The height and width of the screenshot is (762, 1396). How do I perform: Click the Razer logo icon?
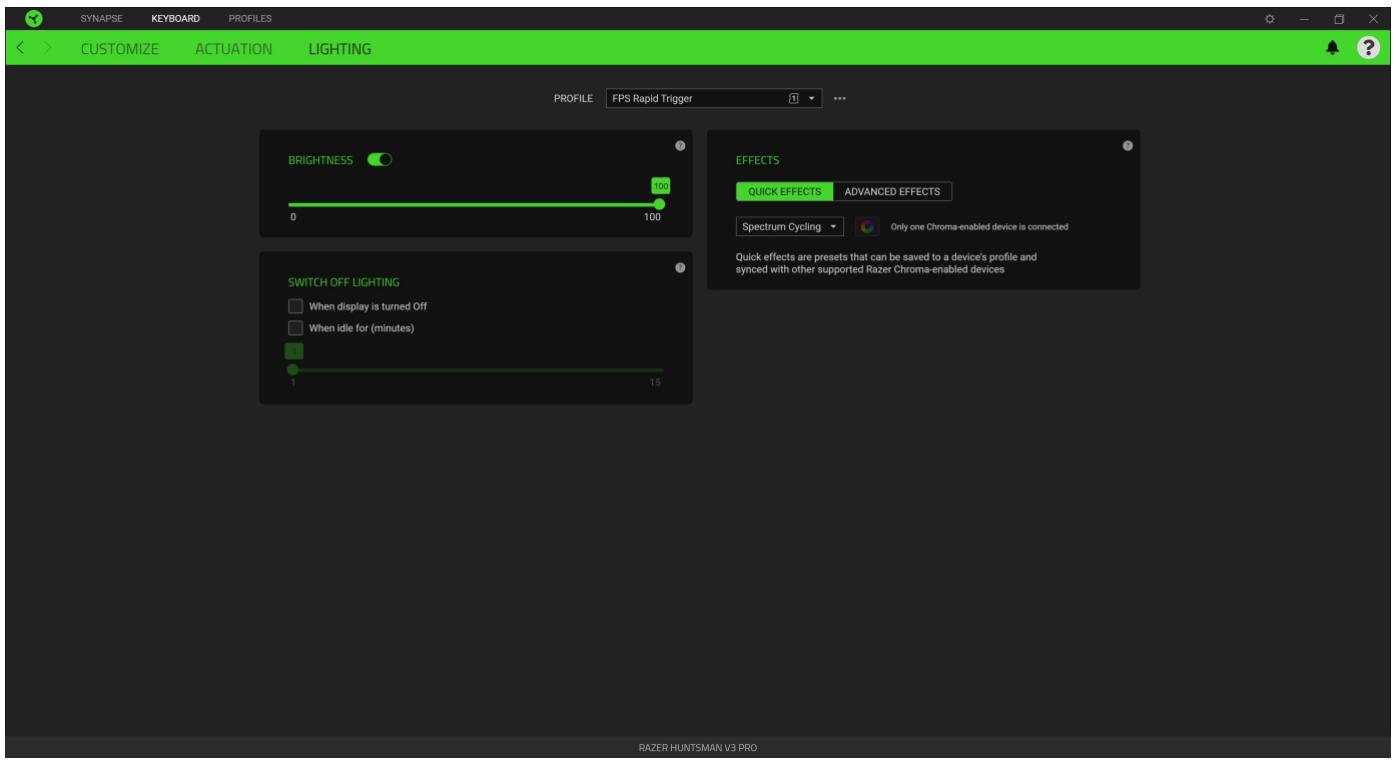(35, 19)
